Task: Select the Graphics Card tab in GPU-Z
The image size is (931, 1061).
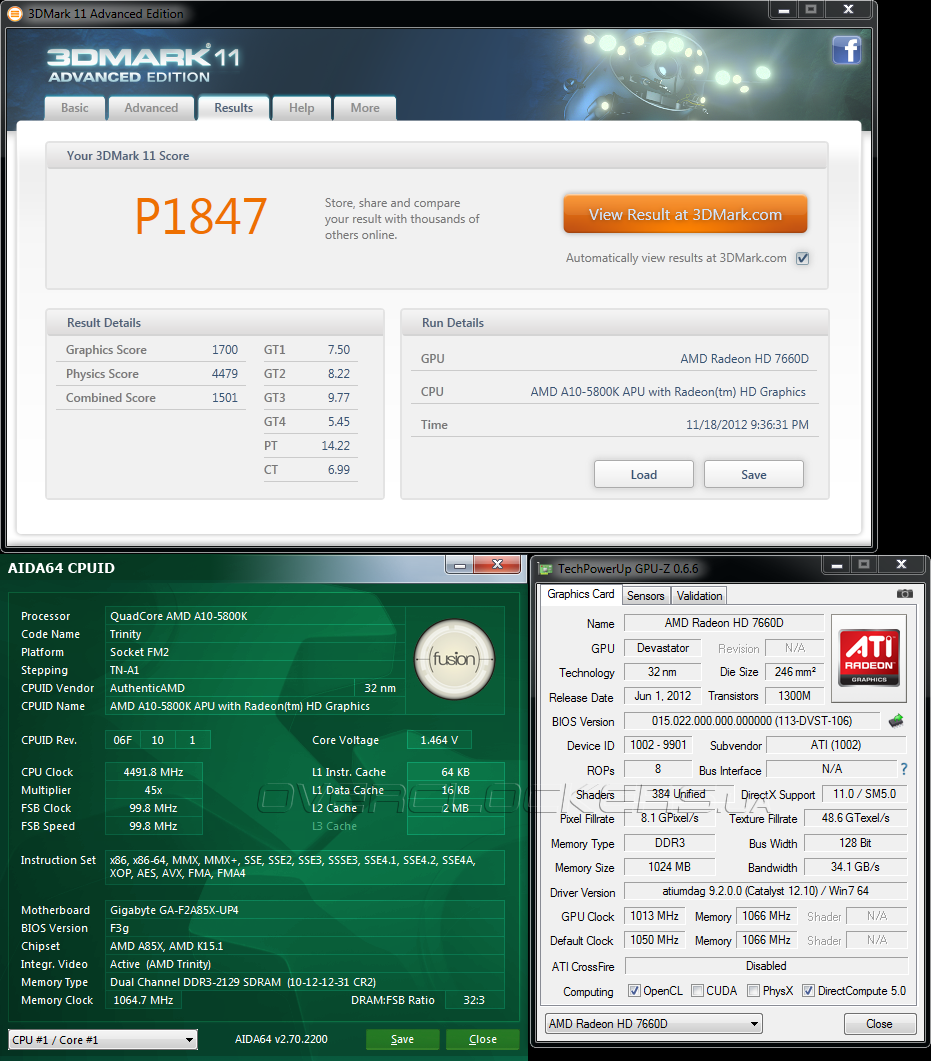Action: [581, 594]
